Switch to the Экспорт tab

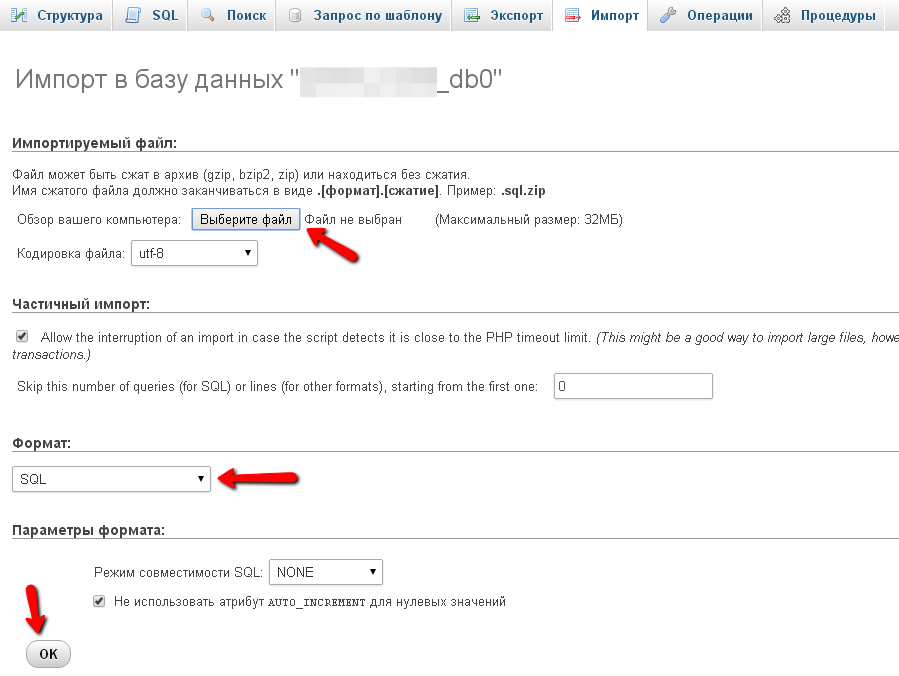pos(516,16)
